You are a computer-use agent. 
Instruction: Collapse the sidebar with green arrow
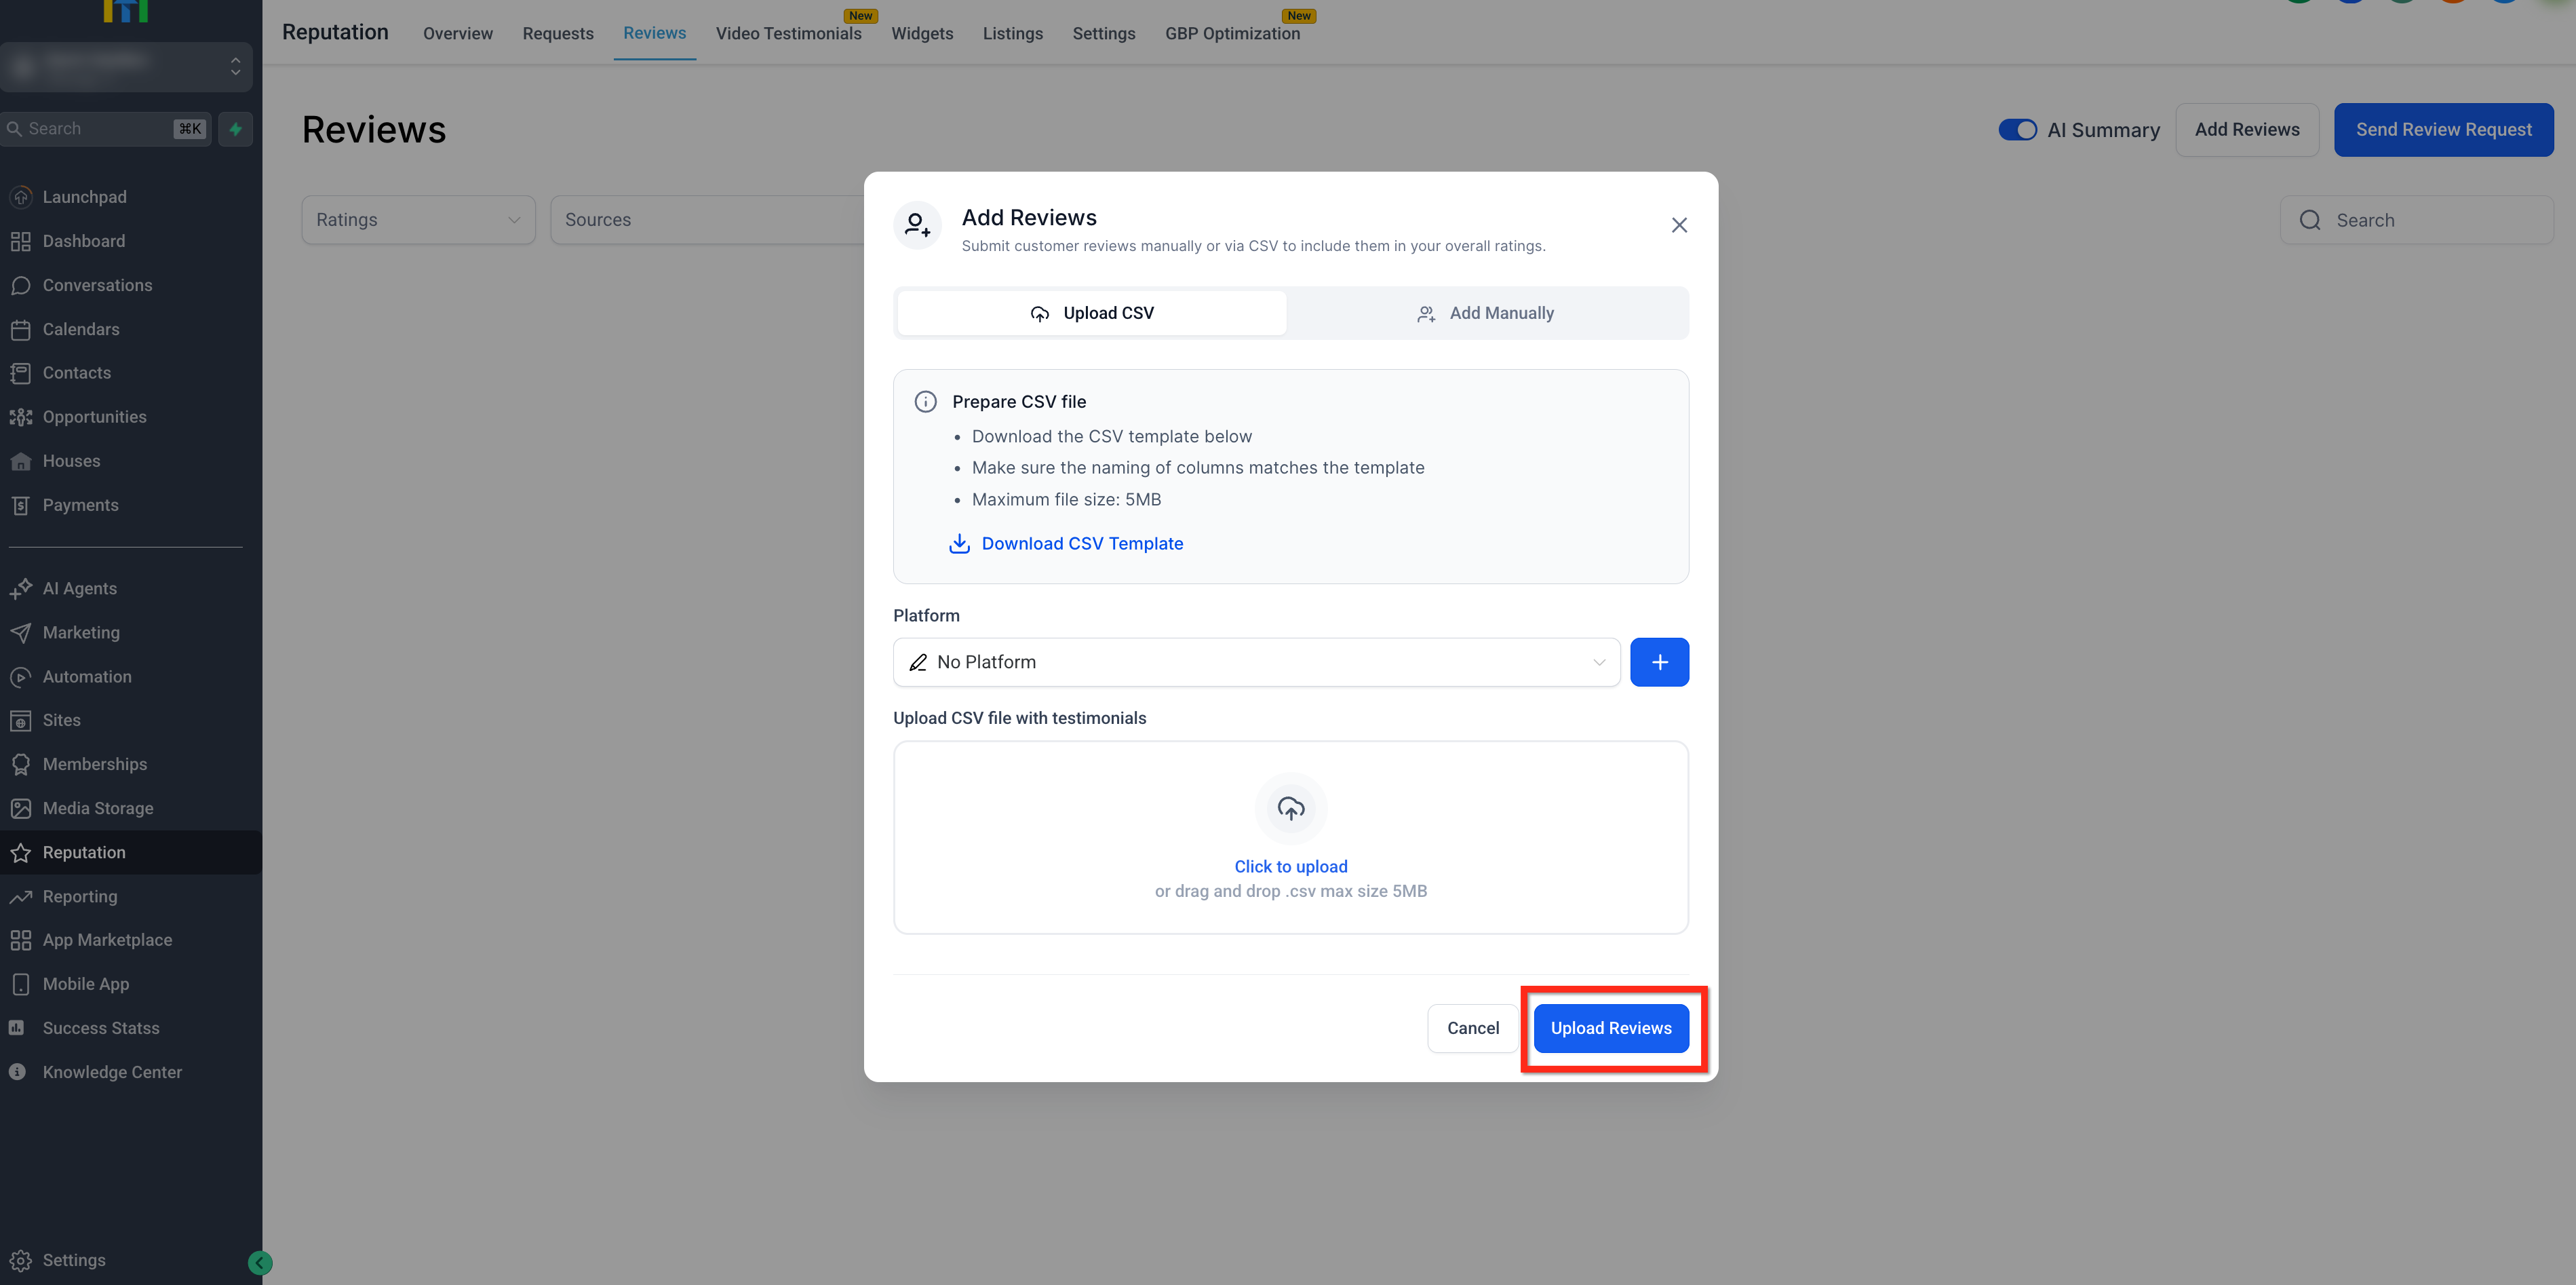point(259,1262)
